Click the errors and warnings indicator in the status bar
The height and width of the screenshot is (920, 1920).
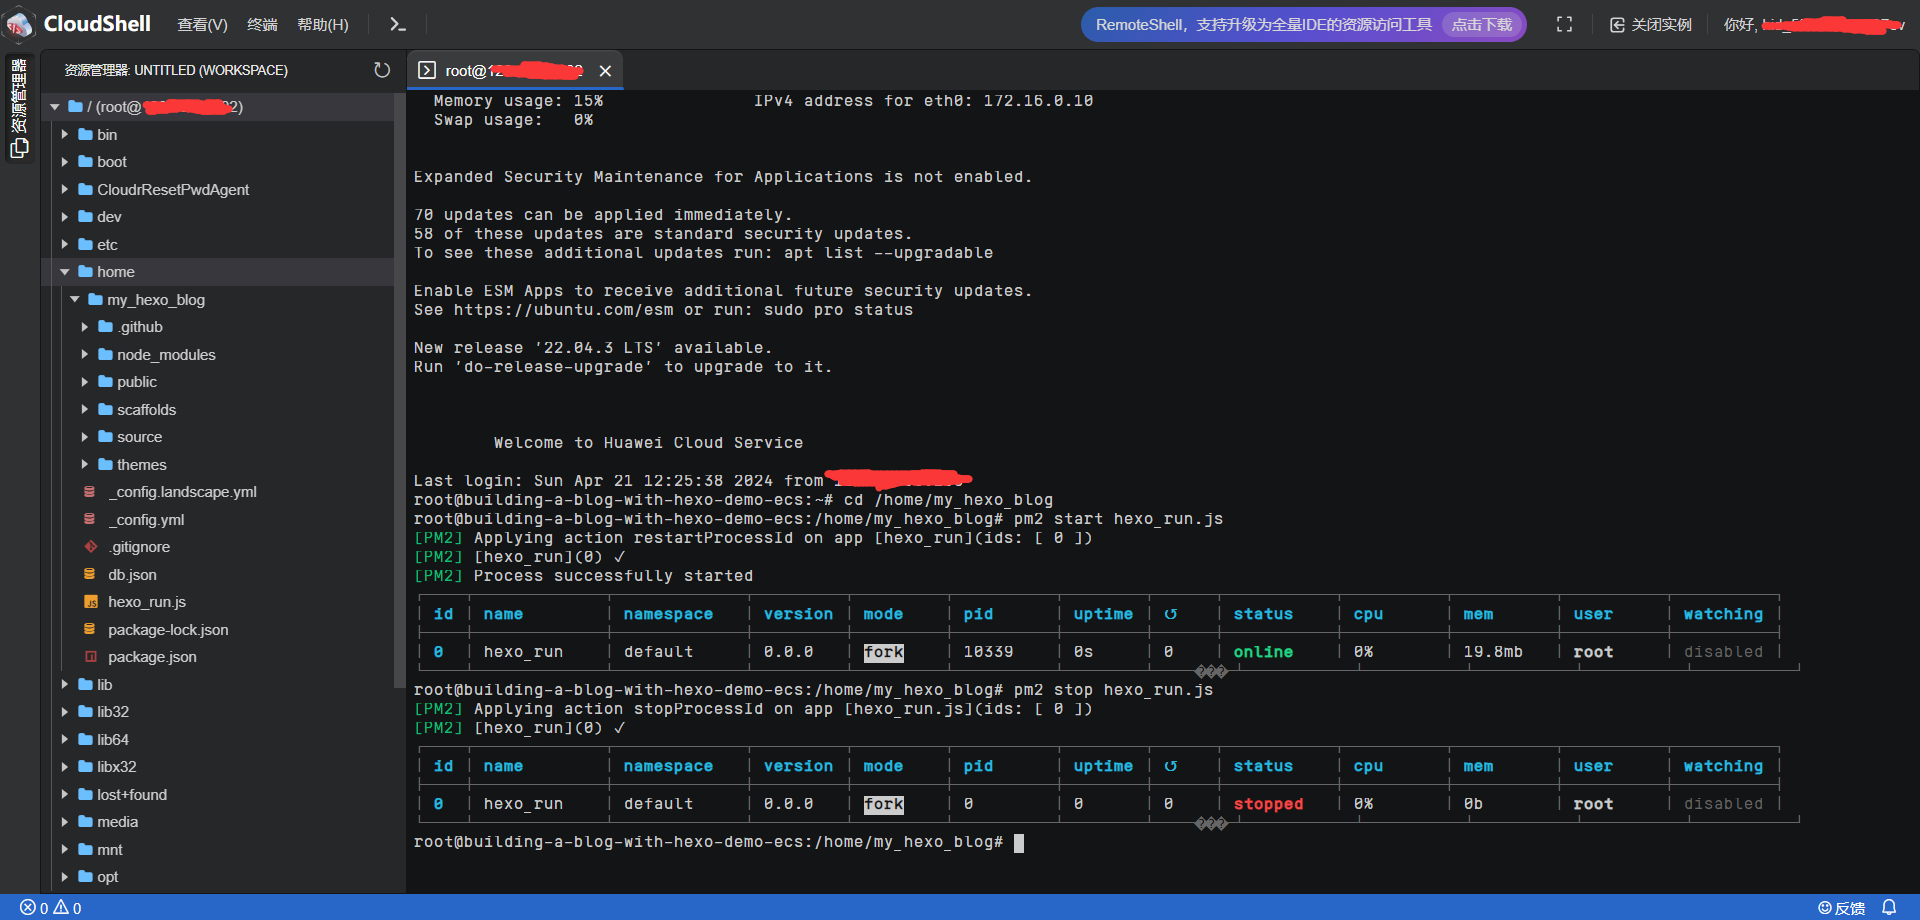pos(50,907)
